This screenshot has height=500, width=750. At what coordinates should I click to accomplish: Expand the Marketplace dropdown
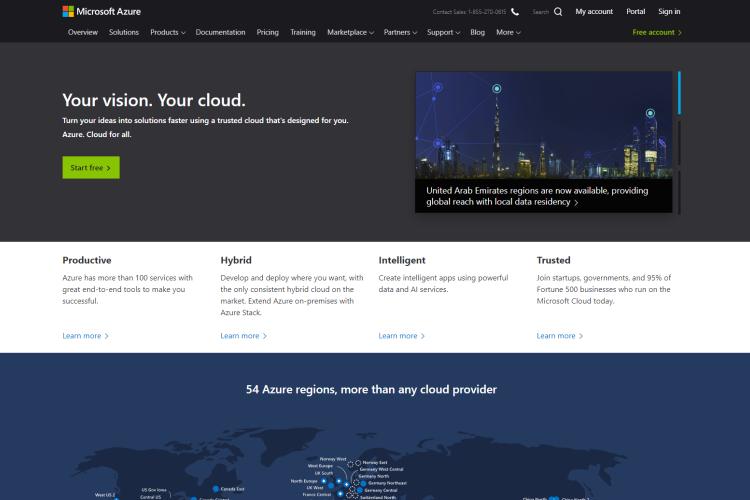pyautogui.click(x=350, y=32)
